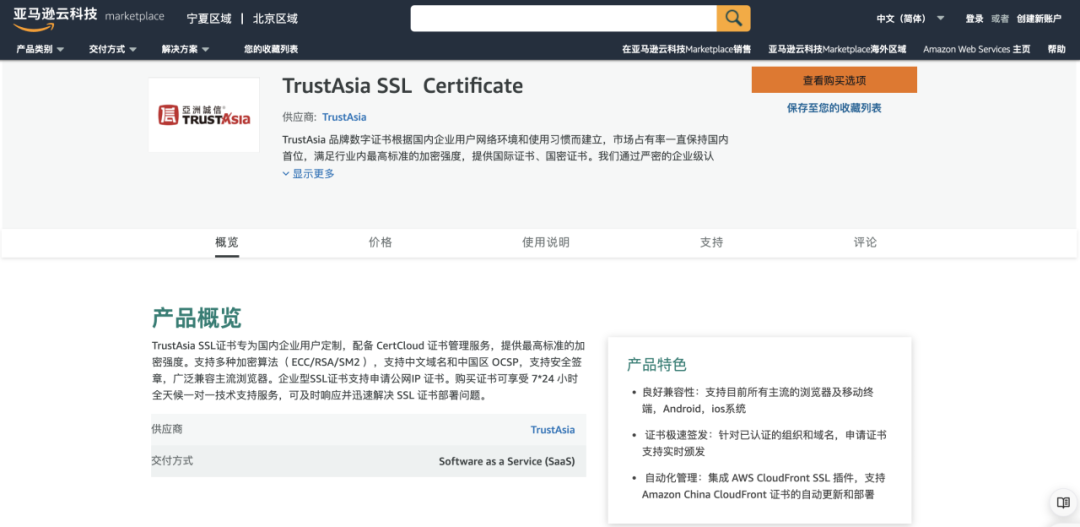
Task: Click the Amazon Web Services marketplace logo
Action: (88, 19)
